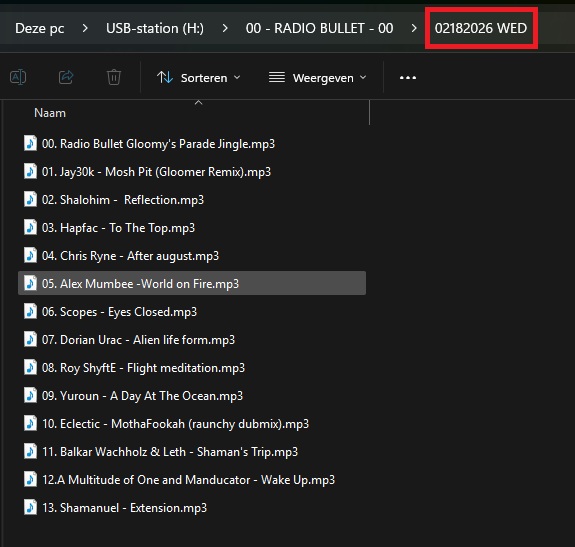Click the Naam column header
575x547 pixels.
click(x=50, y=113)
